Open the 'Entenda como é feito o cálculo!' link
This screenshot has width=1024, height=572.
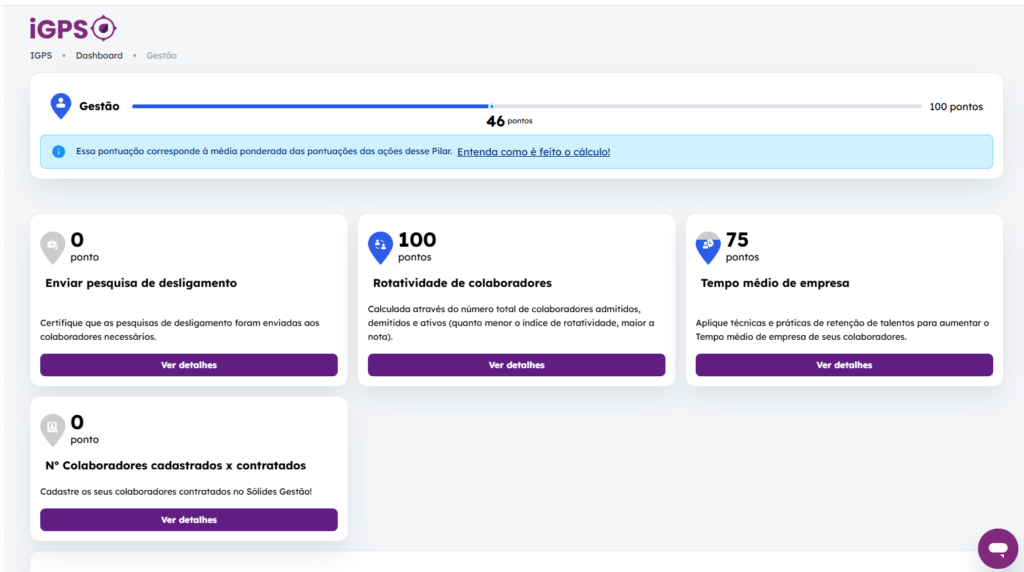click(x=533, y=152)
